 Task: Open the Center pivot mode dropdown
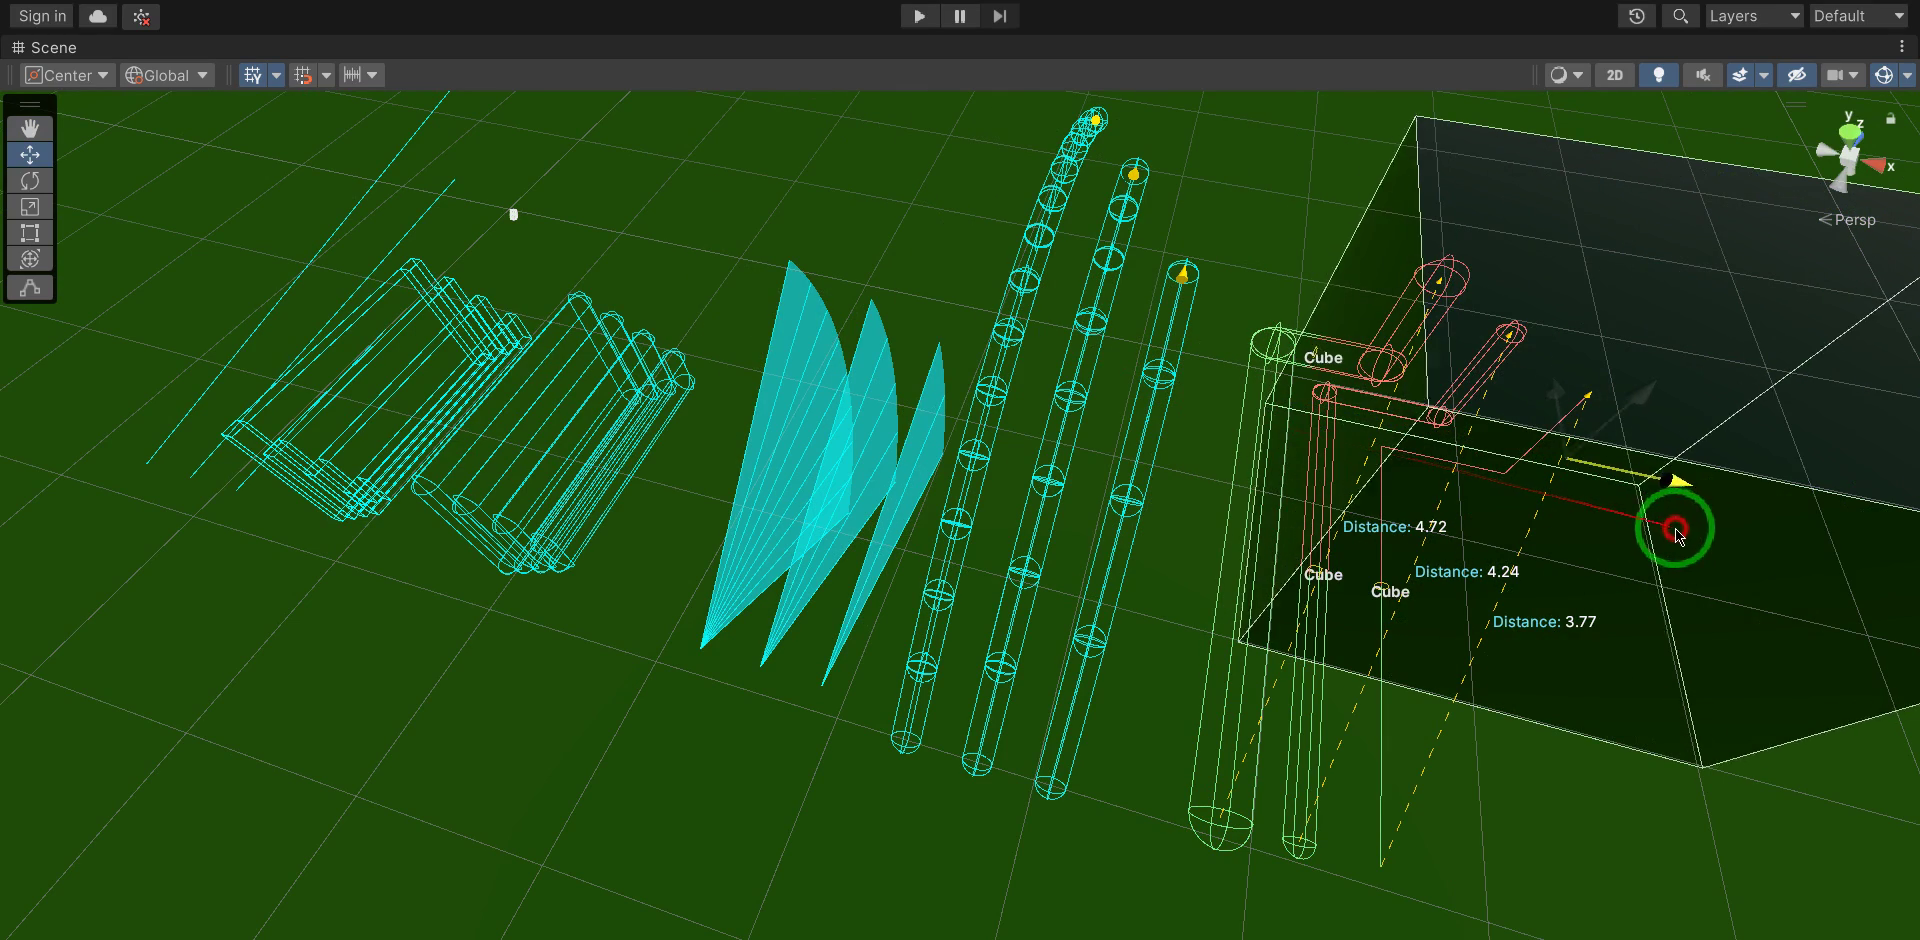(x=66, y=75)
